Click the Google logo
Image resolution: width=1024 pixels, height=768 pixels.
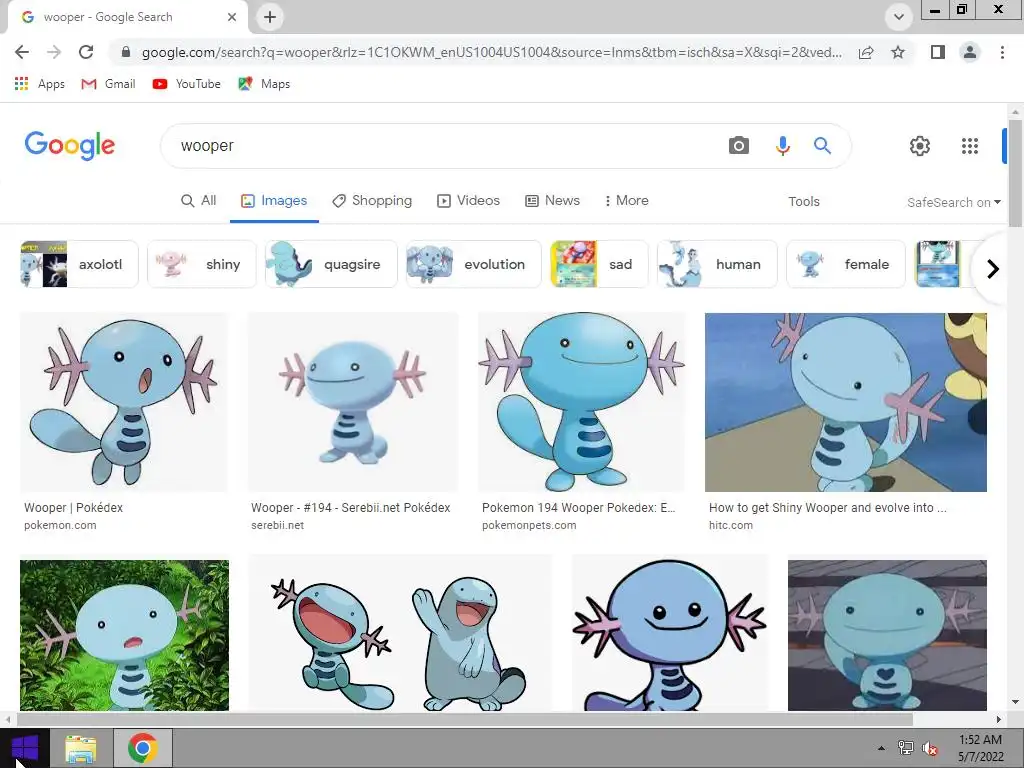click(70, 145)
